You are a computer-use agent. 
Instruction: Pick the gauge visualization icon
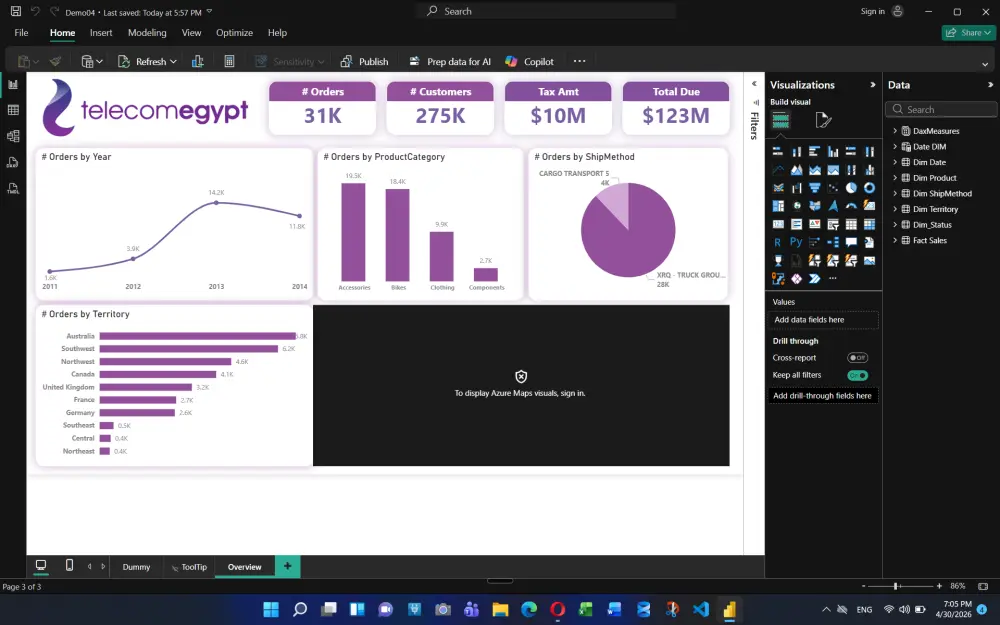point(851,206)
